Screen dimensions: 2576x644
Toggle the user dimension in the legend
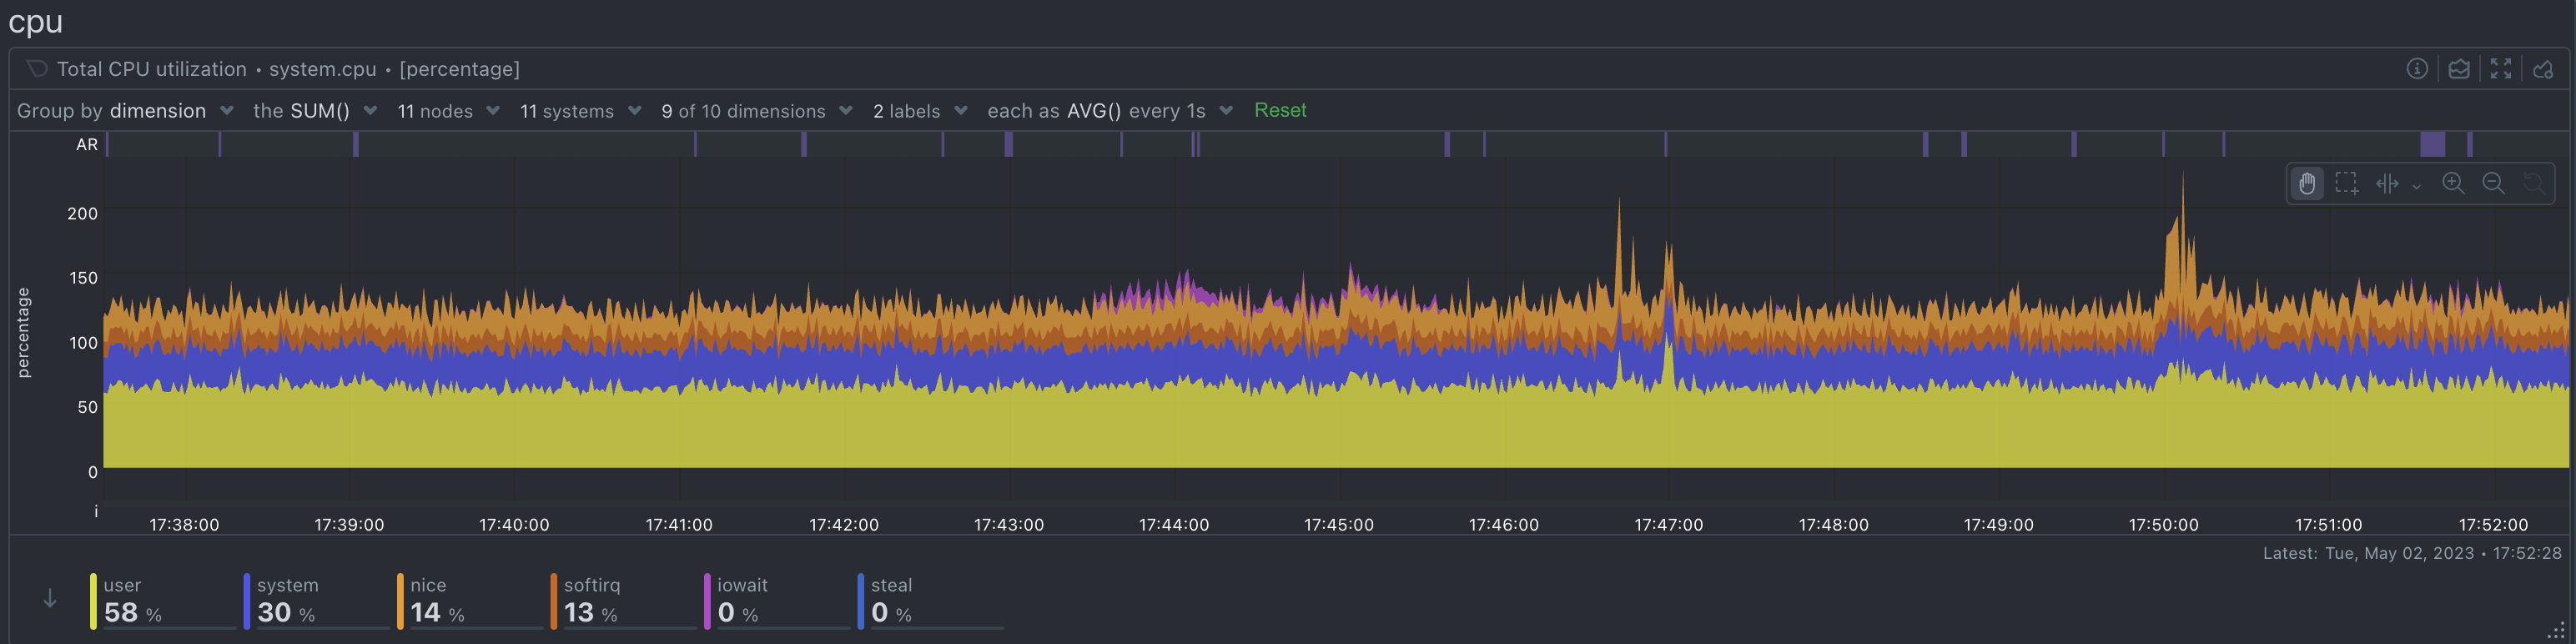(123, 600)
